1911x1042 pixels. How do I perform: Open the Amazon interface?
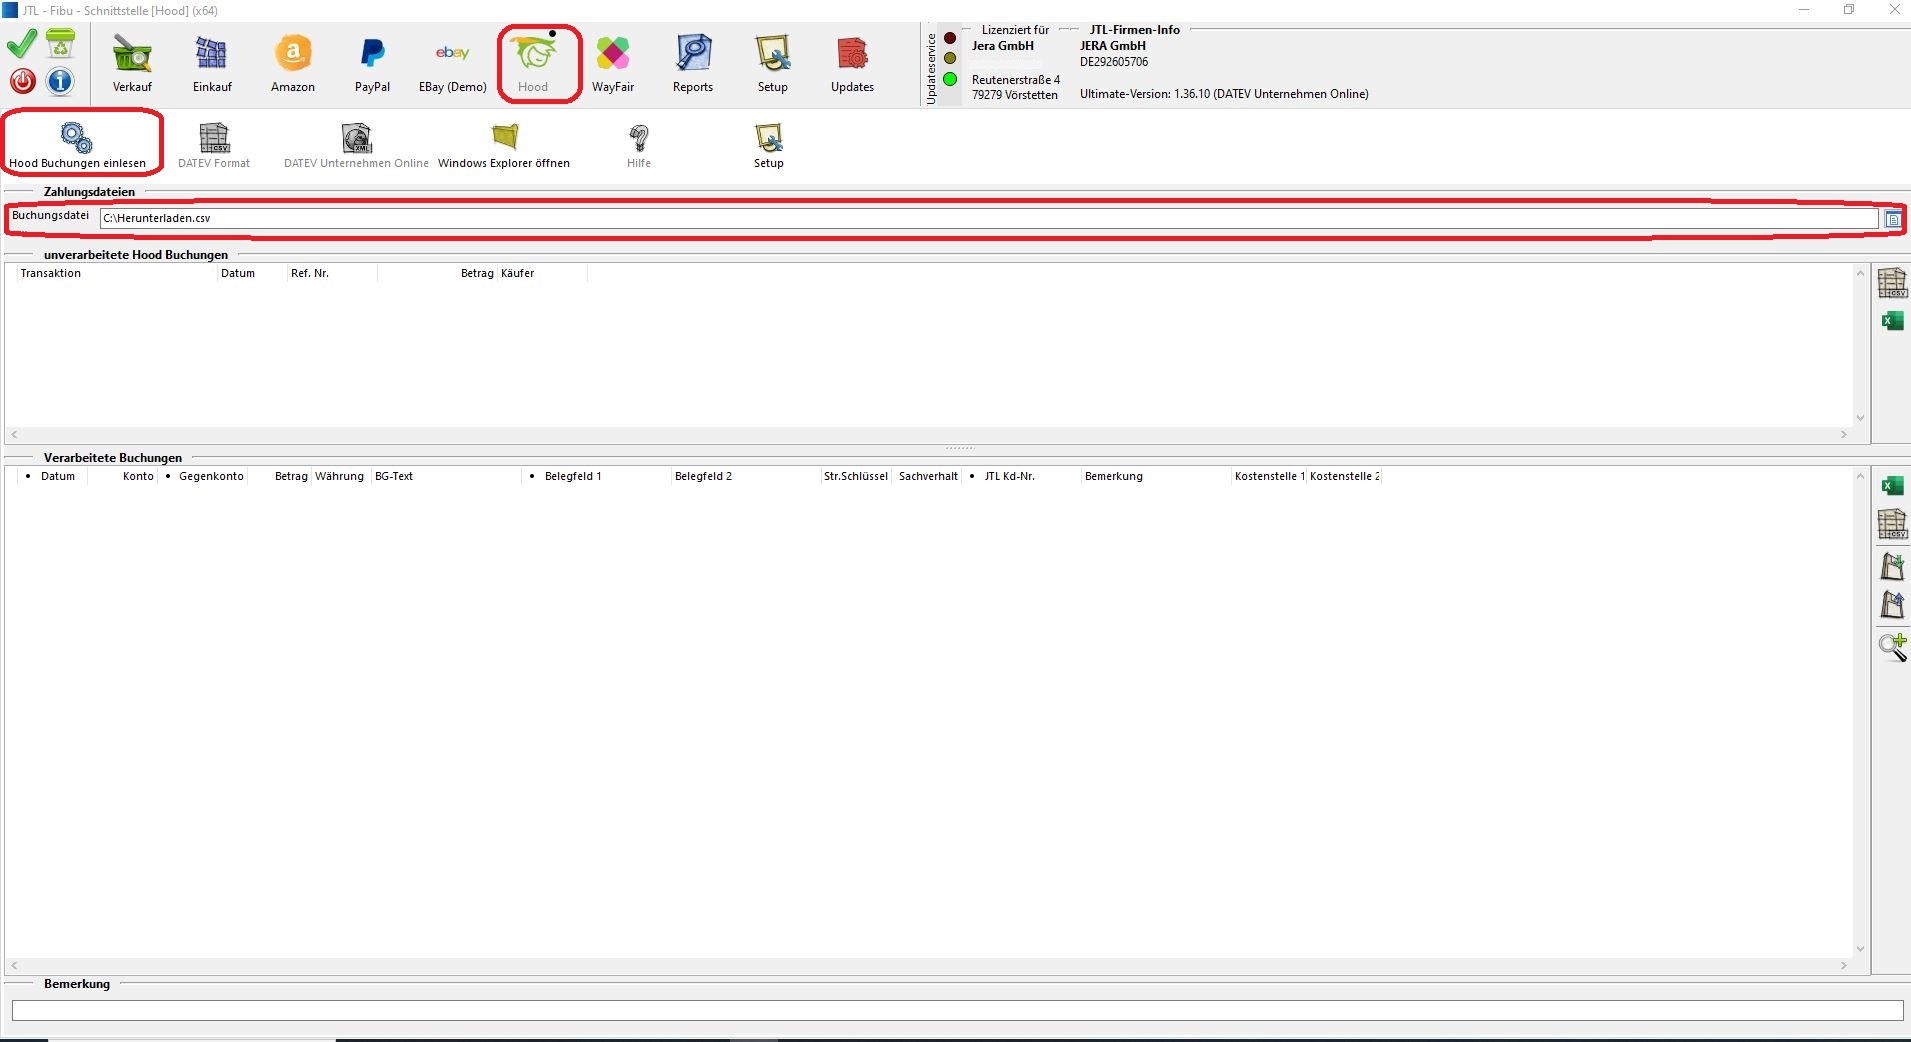[x=292, y=64]
